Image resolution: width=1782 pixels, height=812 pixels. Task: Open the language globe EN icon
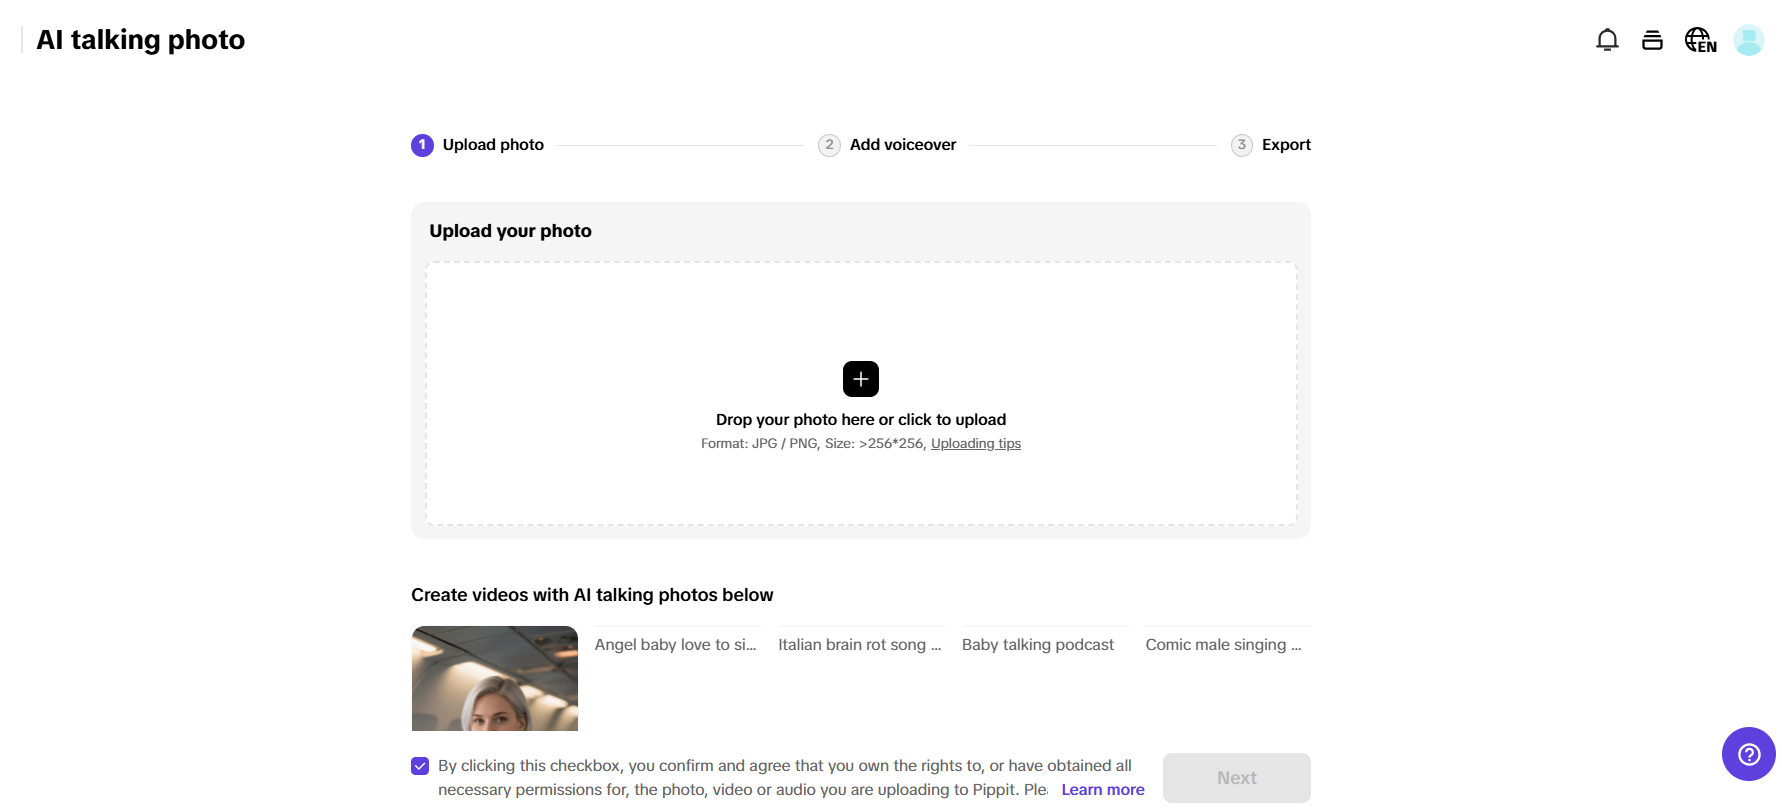1700,40
